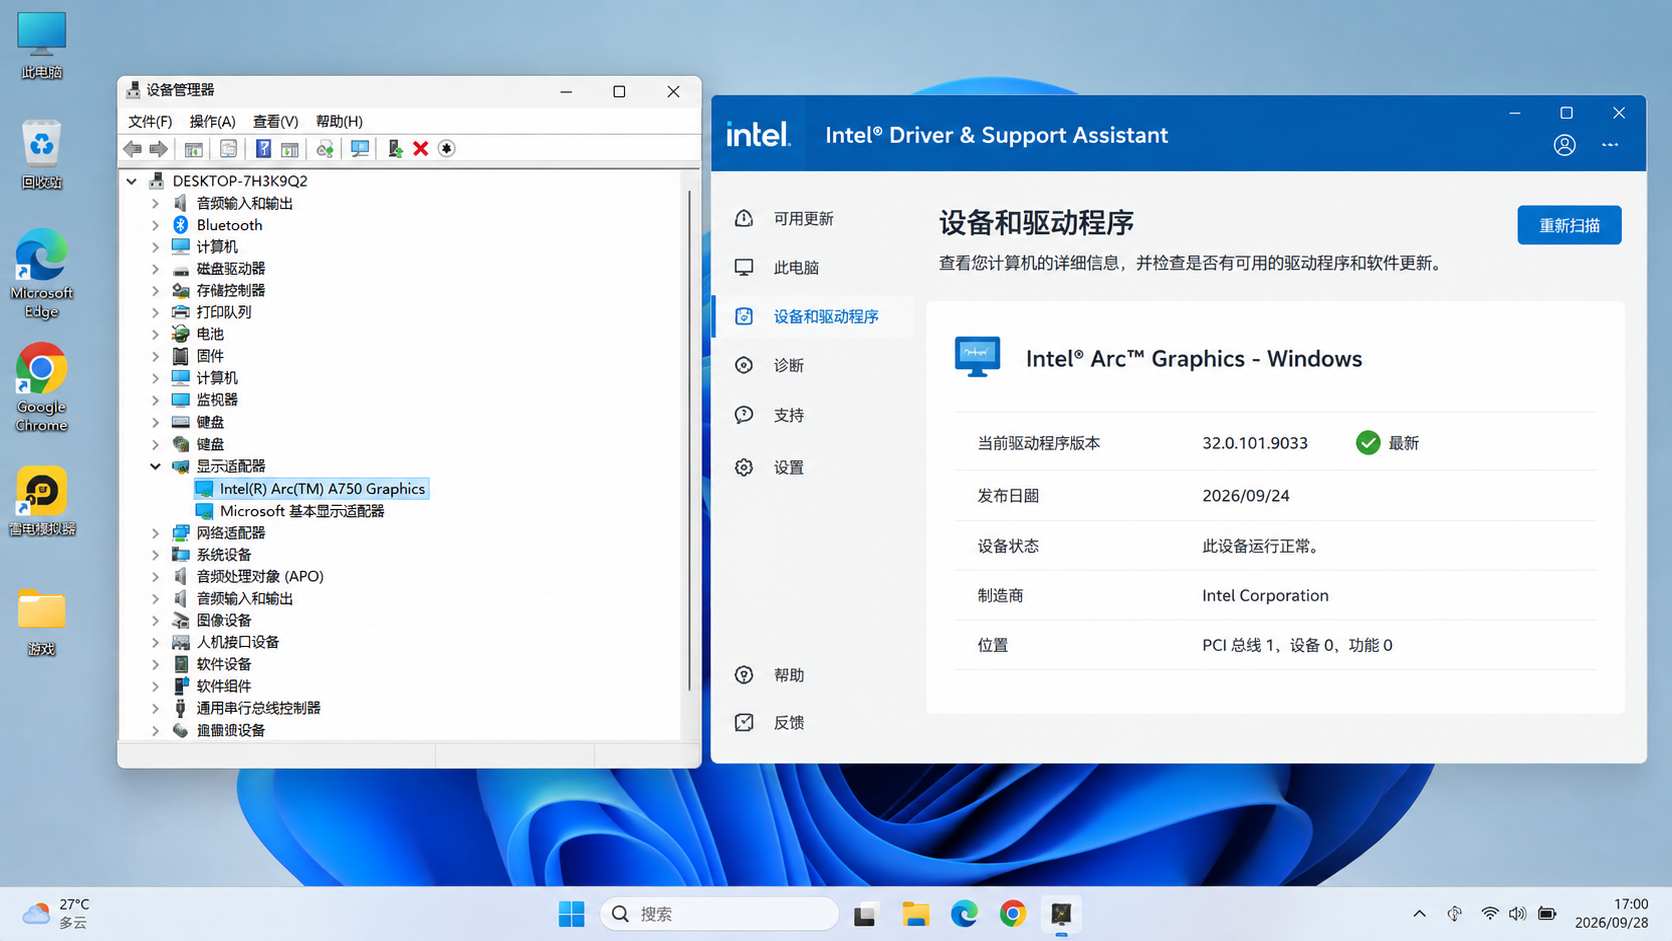Click the 重新扫描 button

point(1569,225)
